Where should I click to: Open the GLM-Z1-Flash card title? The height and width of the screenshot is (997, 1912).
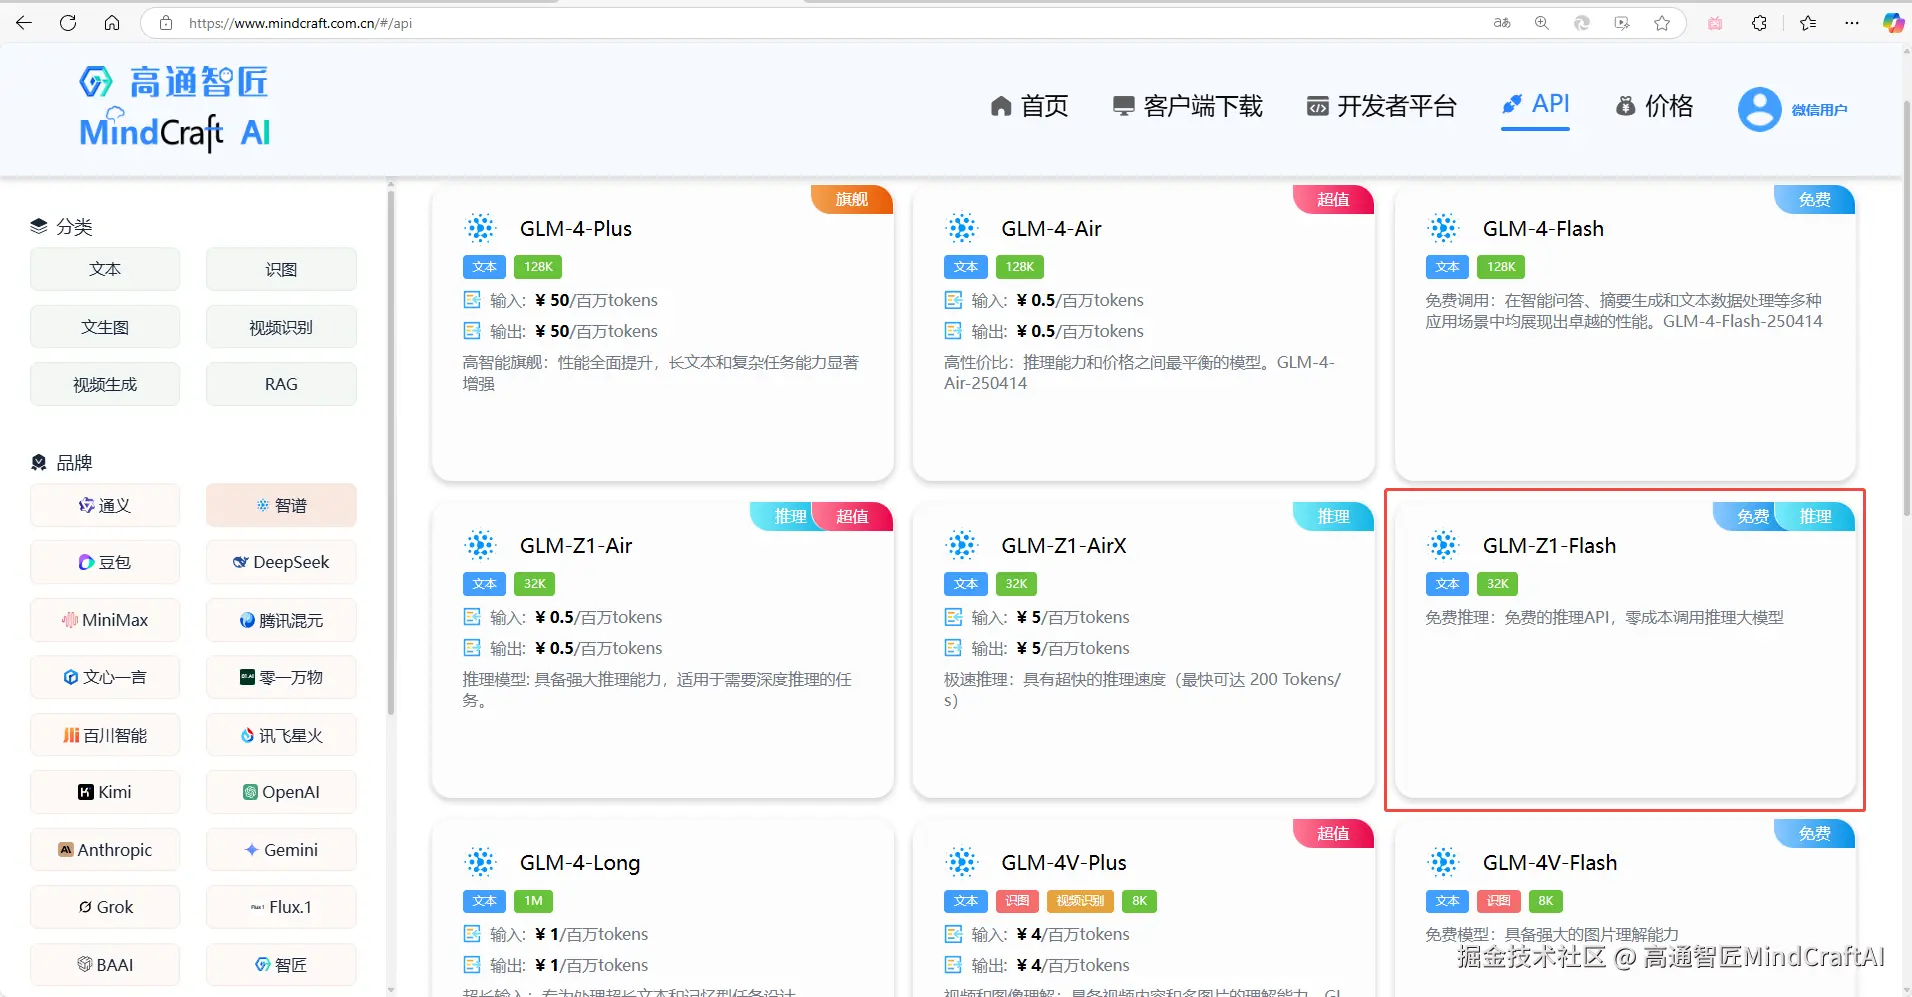pyautogui.click(x=1549, y=546)
